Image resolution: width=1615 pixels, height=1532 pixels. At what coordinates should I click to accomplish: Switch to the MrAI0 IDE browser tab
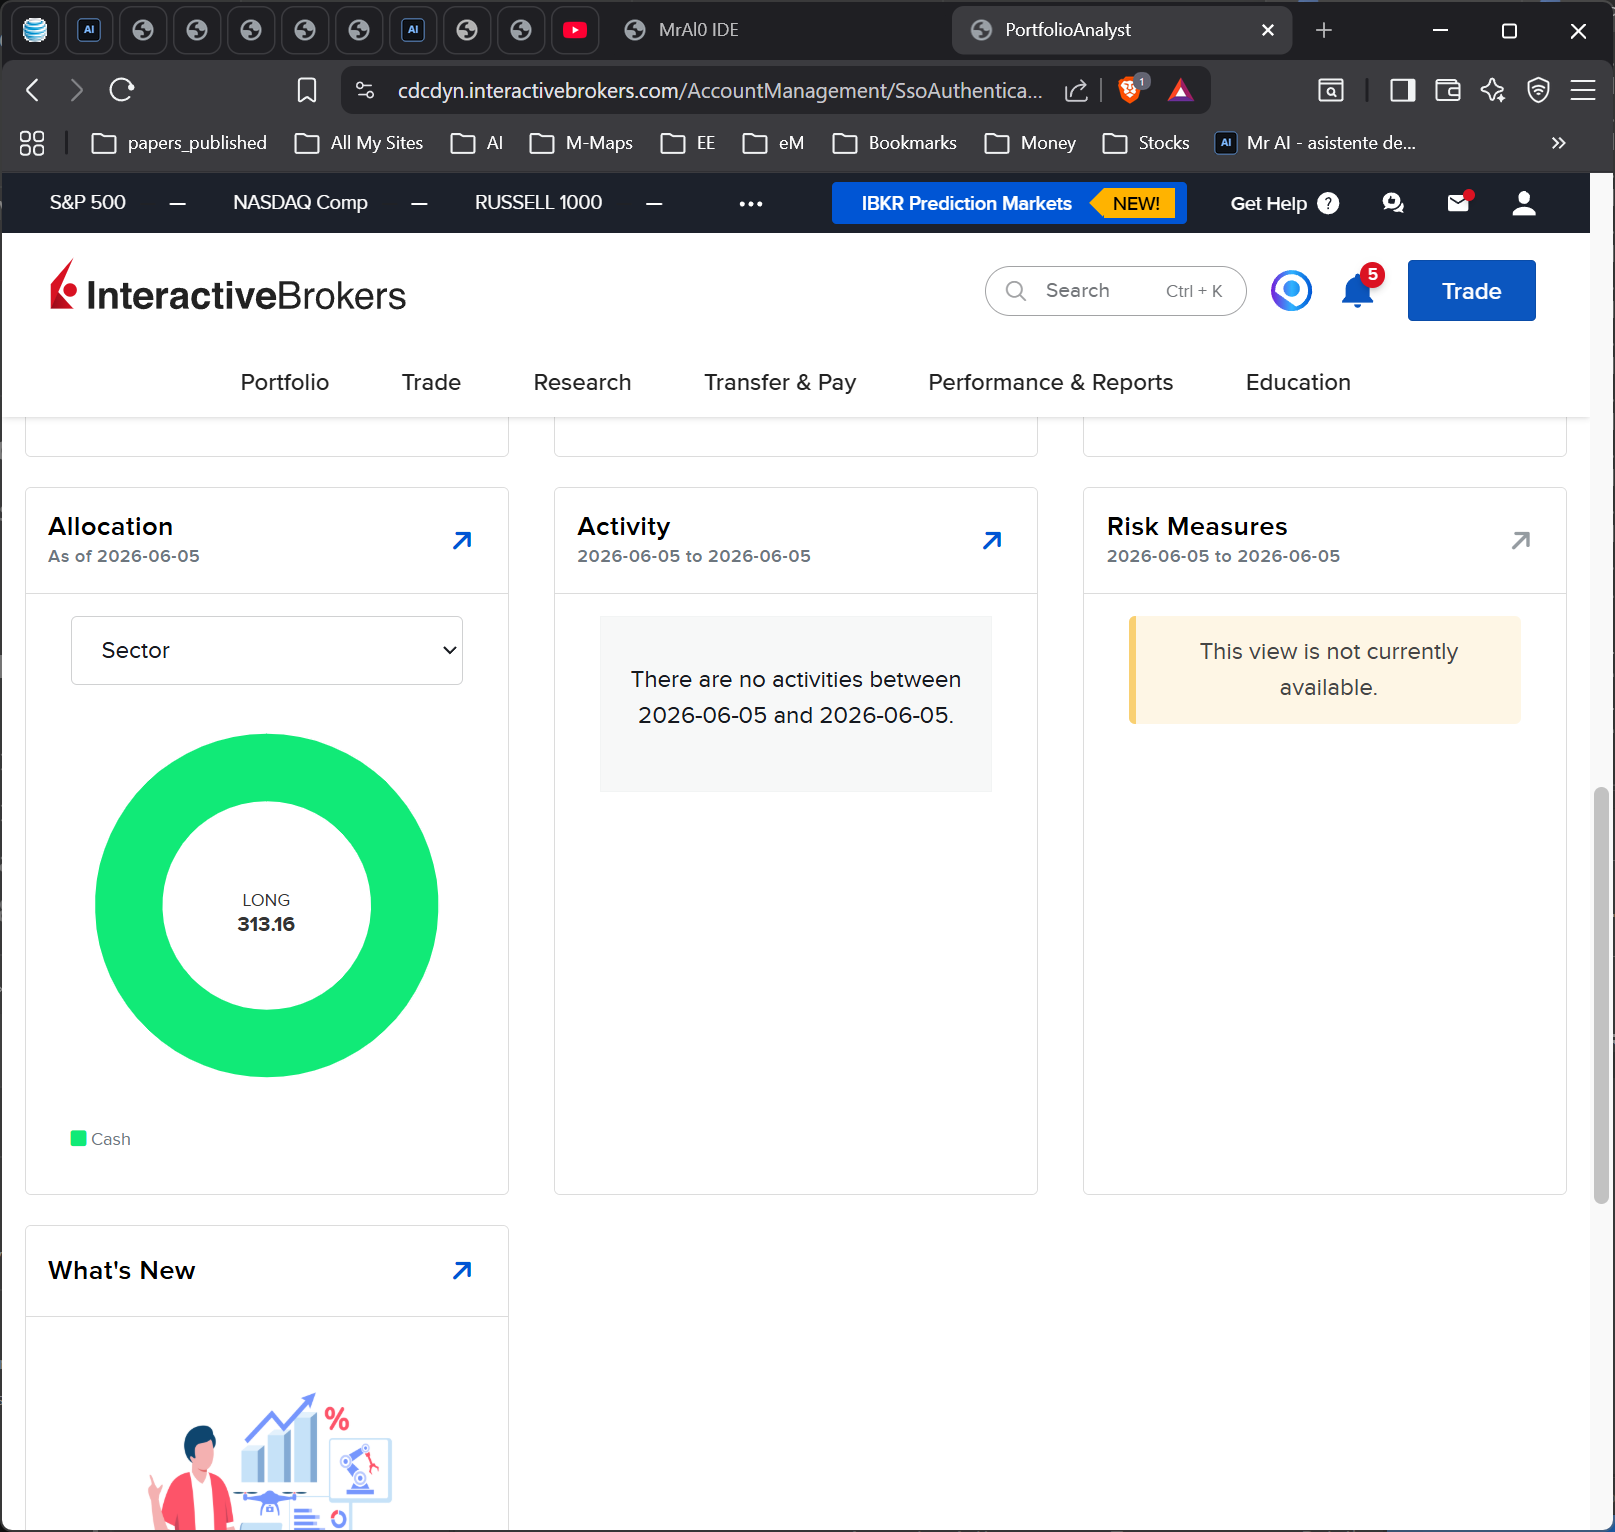pos(780,30)
